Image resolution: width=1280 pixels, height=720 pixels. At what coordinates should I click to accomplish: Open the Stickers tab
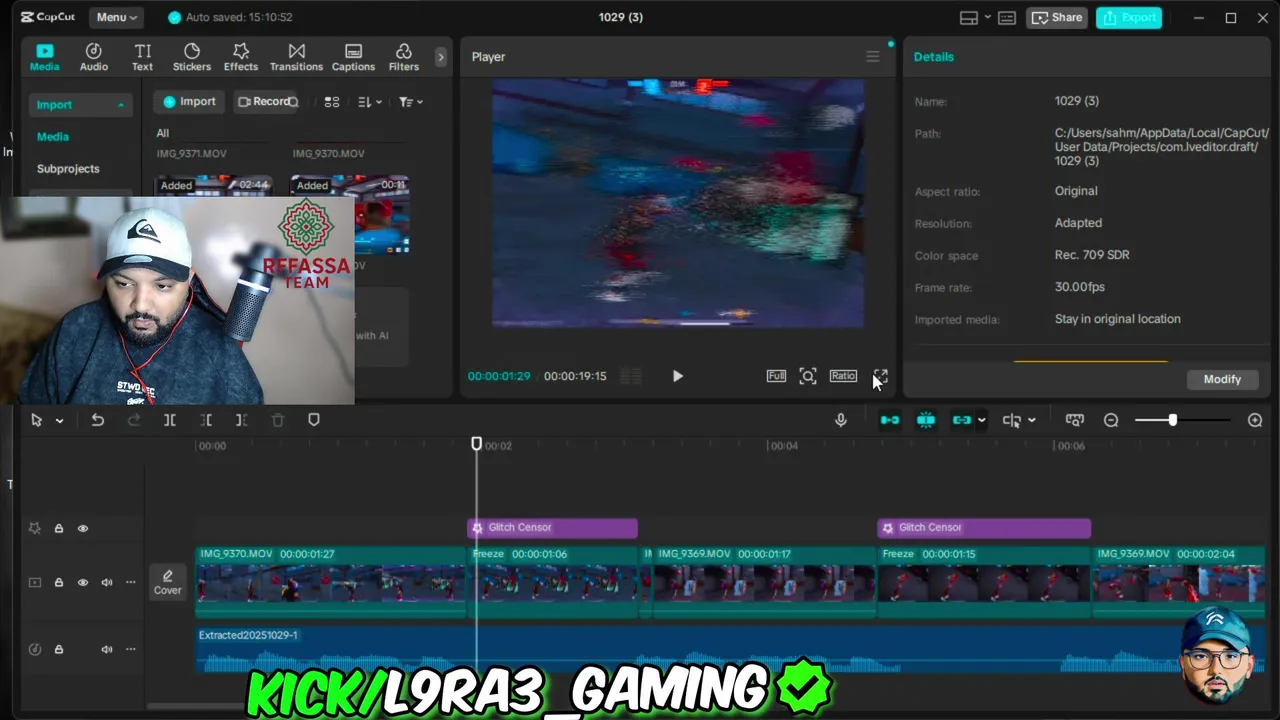(192, 57)
